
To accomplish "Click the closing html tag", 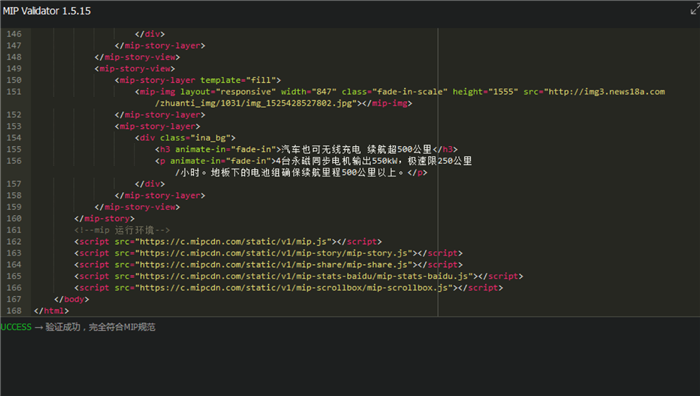I will (x=51, y=311).
